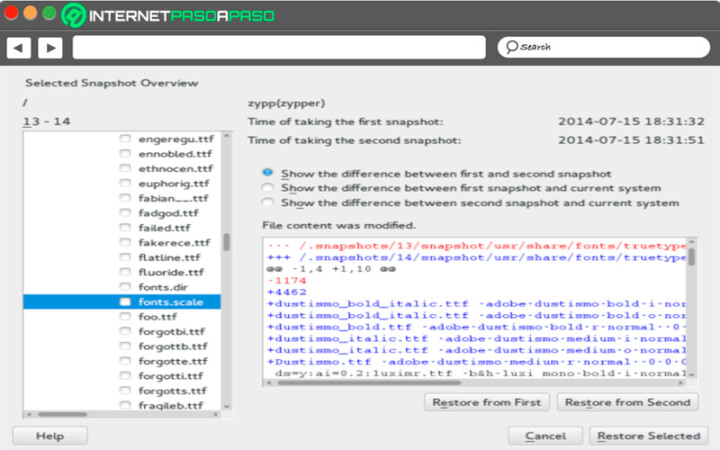Open the Help button
Image resolution: width=720 pixels, height=450 pixels.
(x=48, y=436)
